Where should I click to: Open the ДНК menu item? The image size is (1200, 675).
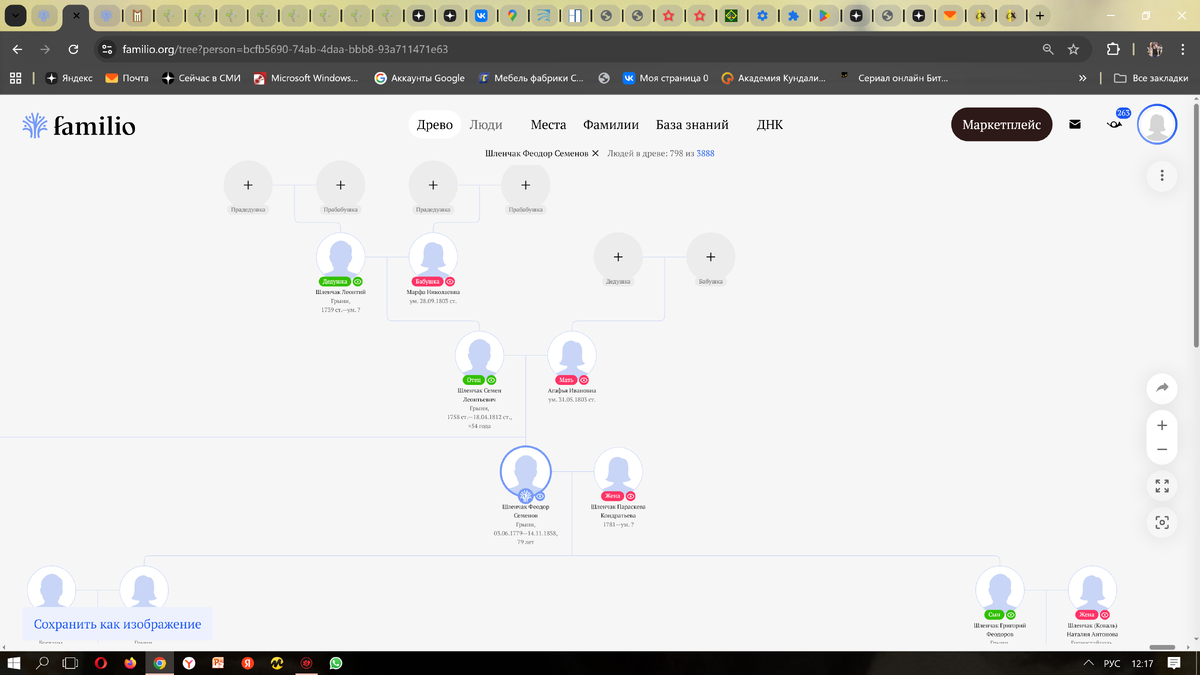(x=770, y=125)
